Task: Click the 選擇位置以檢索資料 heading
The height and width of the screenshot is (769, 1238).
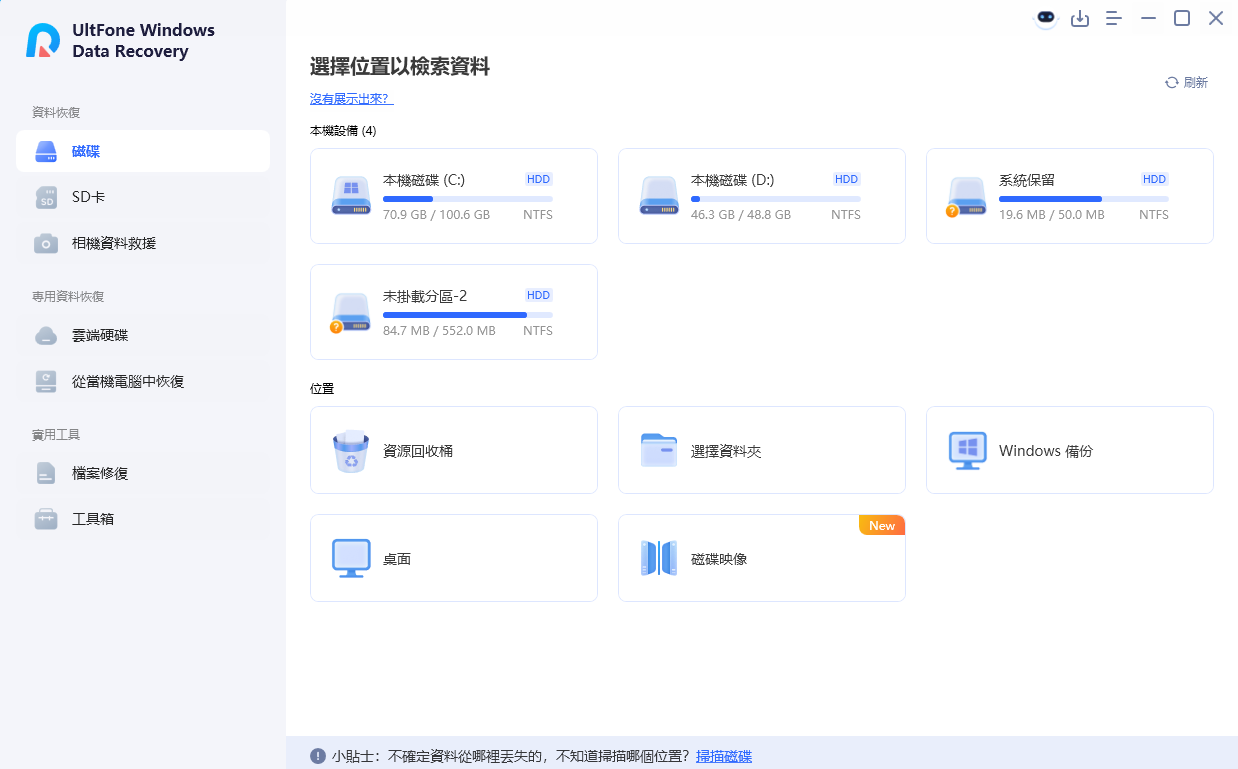Action: point(400,67)
